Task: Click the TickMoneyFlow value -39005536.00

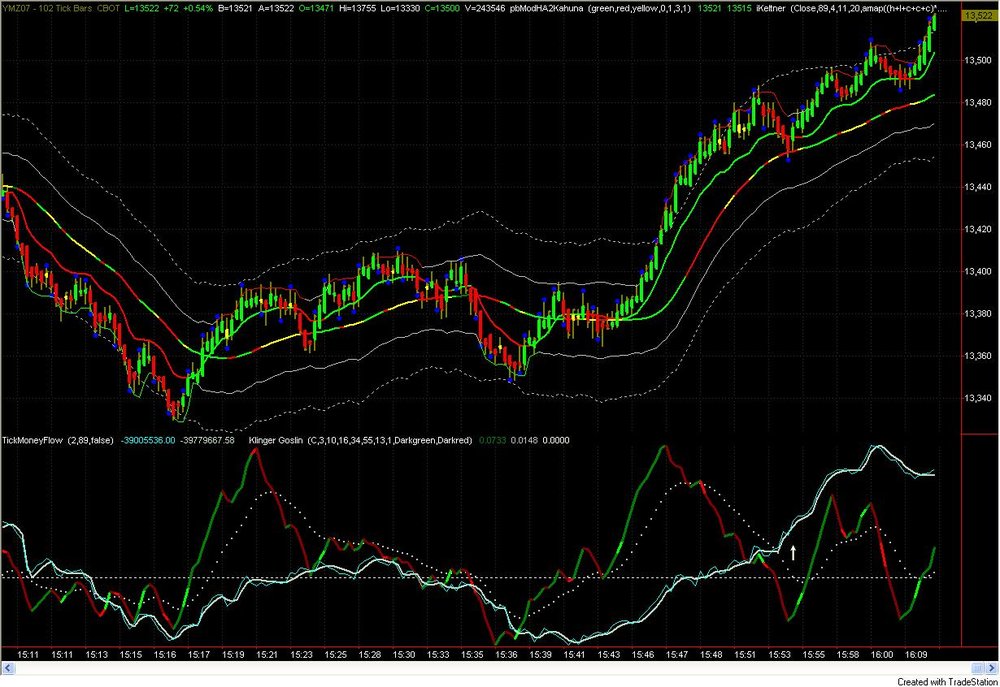Action: click(149, 440)
